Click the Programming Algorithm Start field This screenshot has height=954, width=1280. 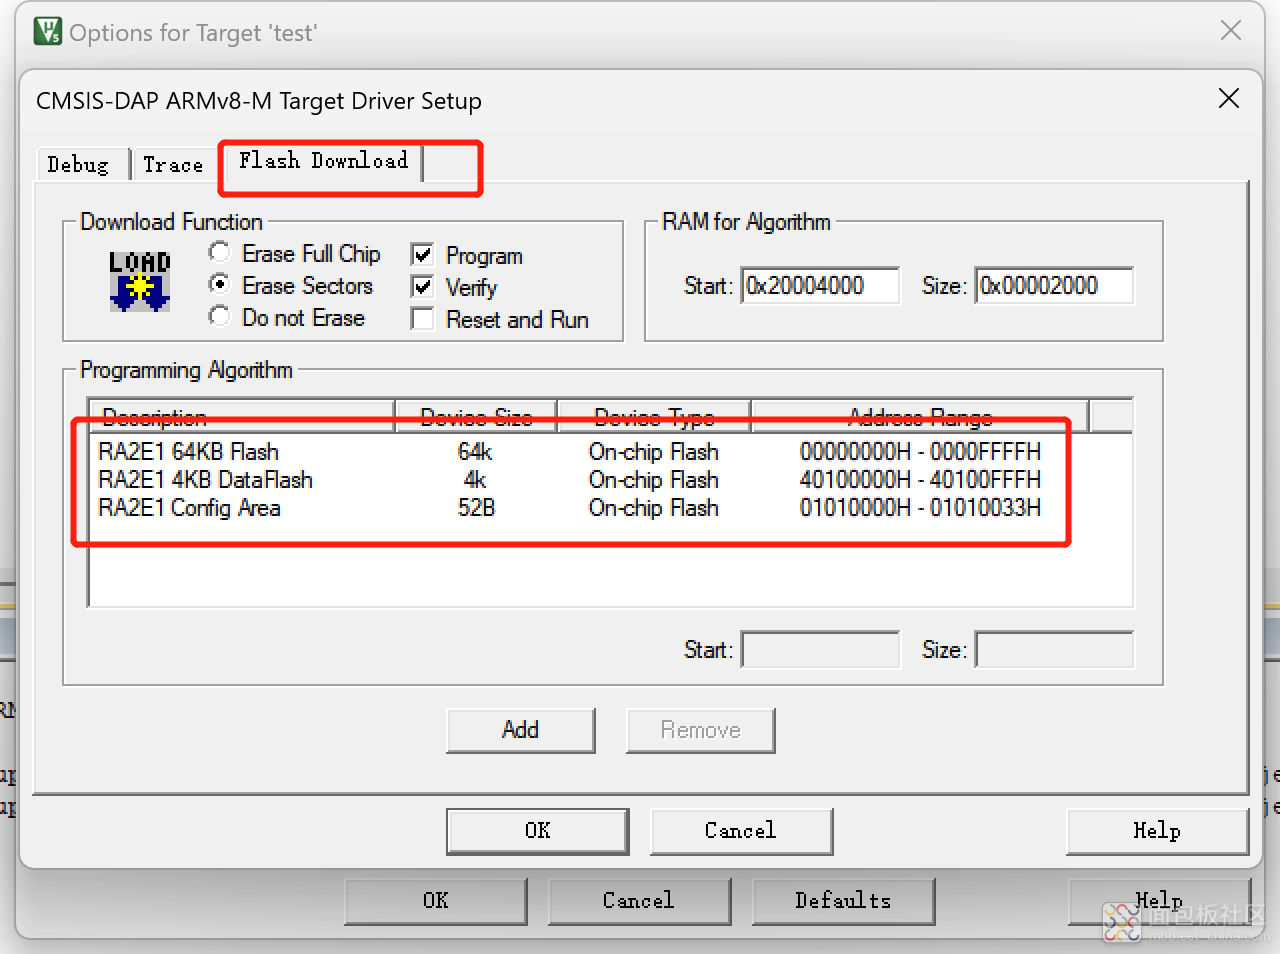pyautogui.click(x=820, y=650)
